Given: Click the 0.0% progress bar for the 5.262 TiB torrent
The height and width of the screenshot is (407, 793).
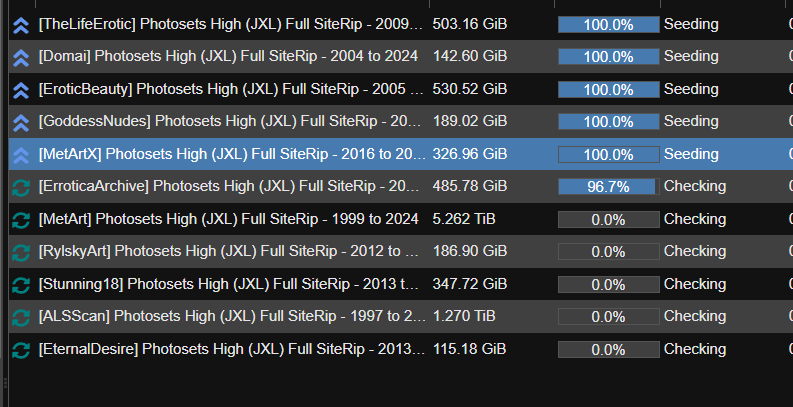Looking at the screenshot, I should tap(608, 219).
